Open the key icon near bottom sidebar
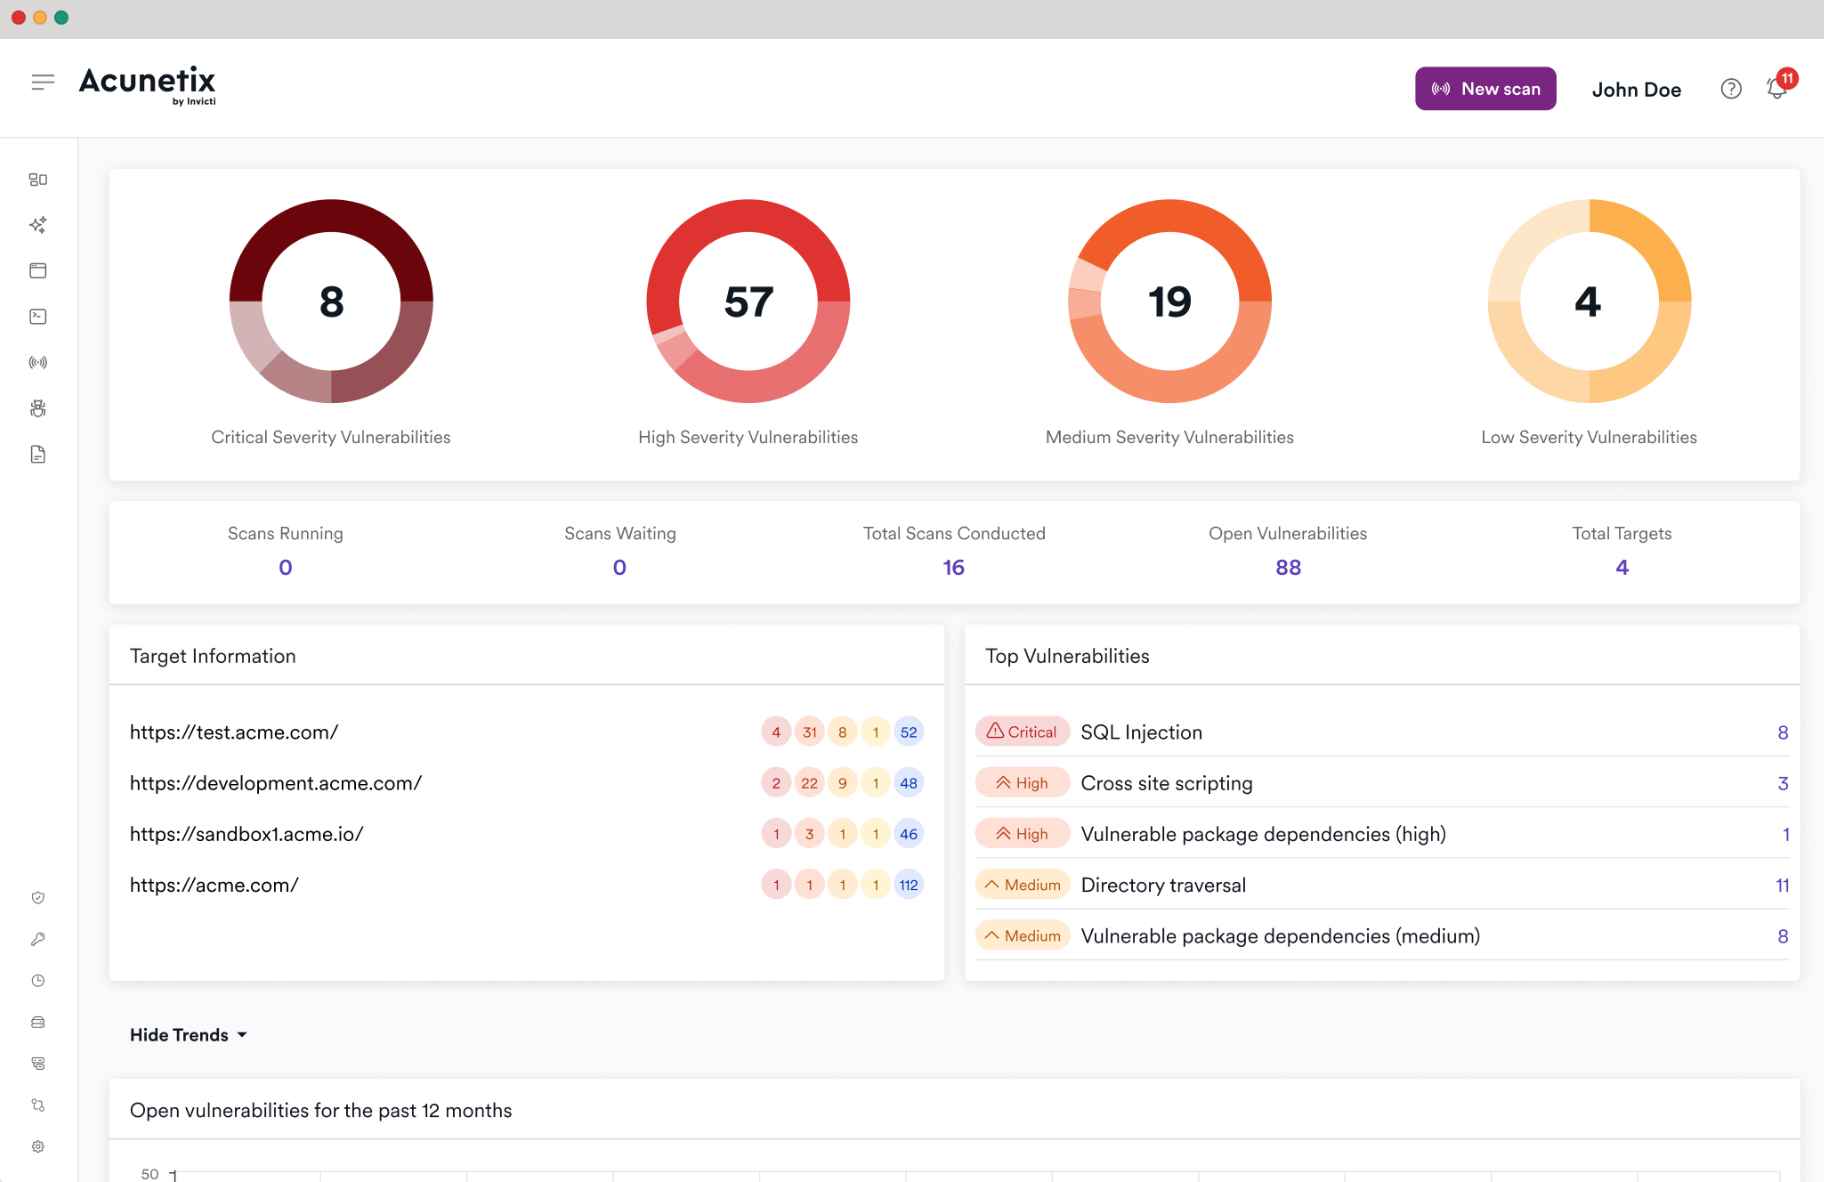This screenshot has width=1824, height=1182. [x=38, y=938]
